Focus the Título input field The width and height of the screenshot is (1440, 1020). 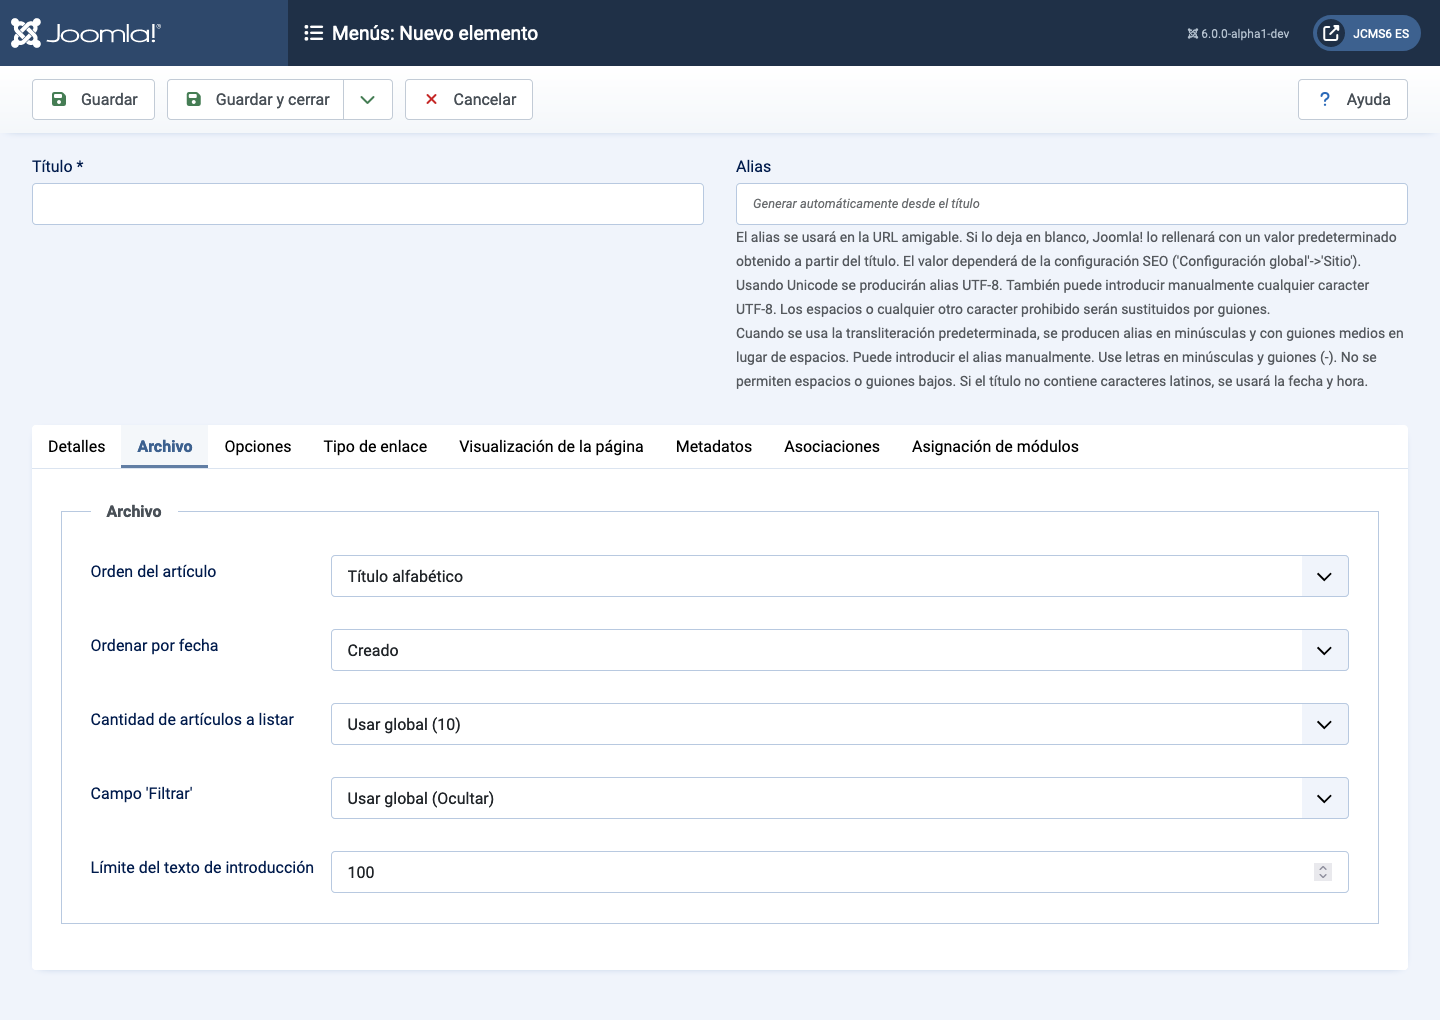click(368, 204)
